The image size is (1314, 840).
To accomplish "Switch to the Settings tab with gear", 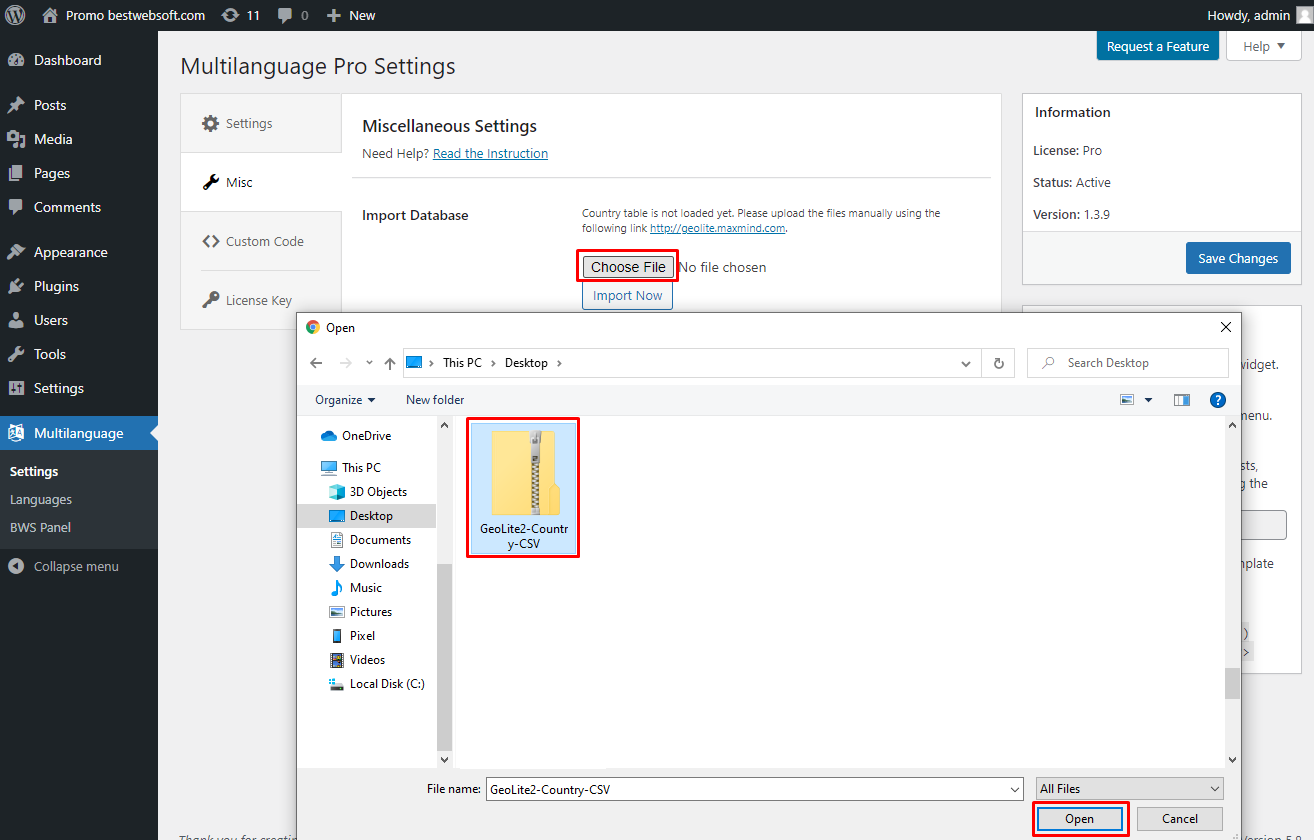I will [x=261, y=123].
